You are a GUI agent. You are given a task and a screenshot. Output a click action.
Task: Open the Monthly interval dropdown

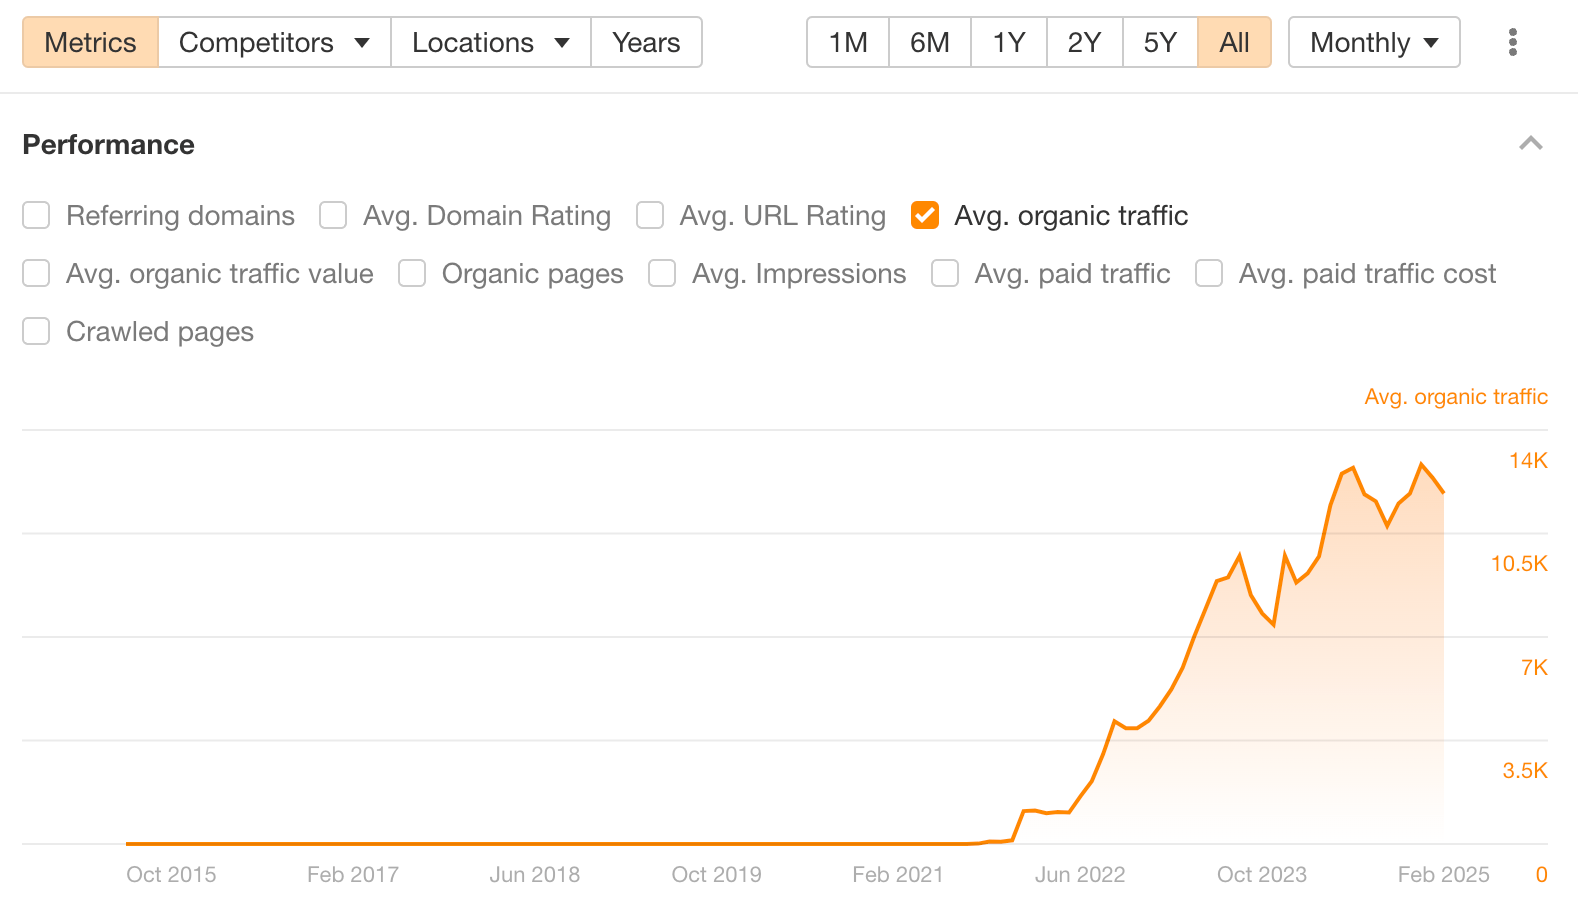click(x=1374, y=42)
